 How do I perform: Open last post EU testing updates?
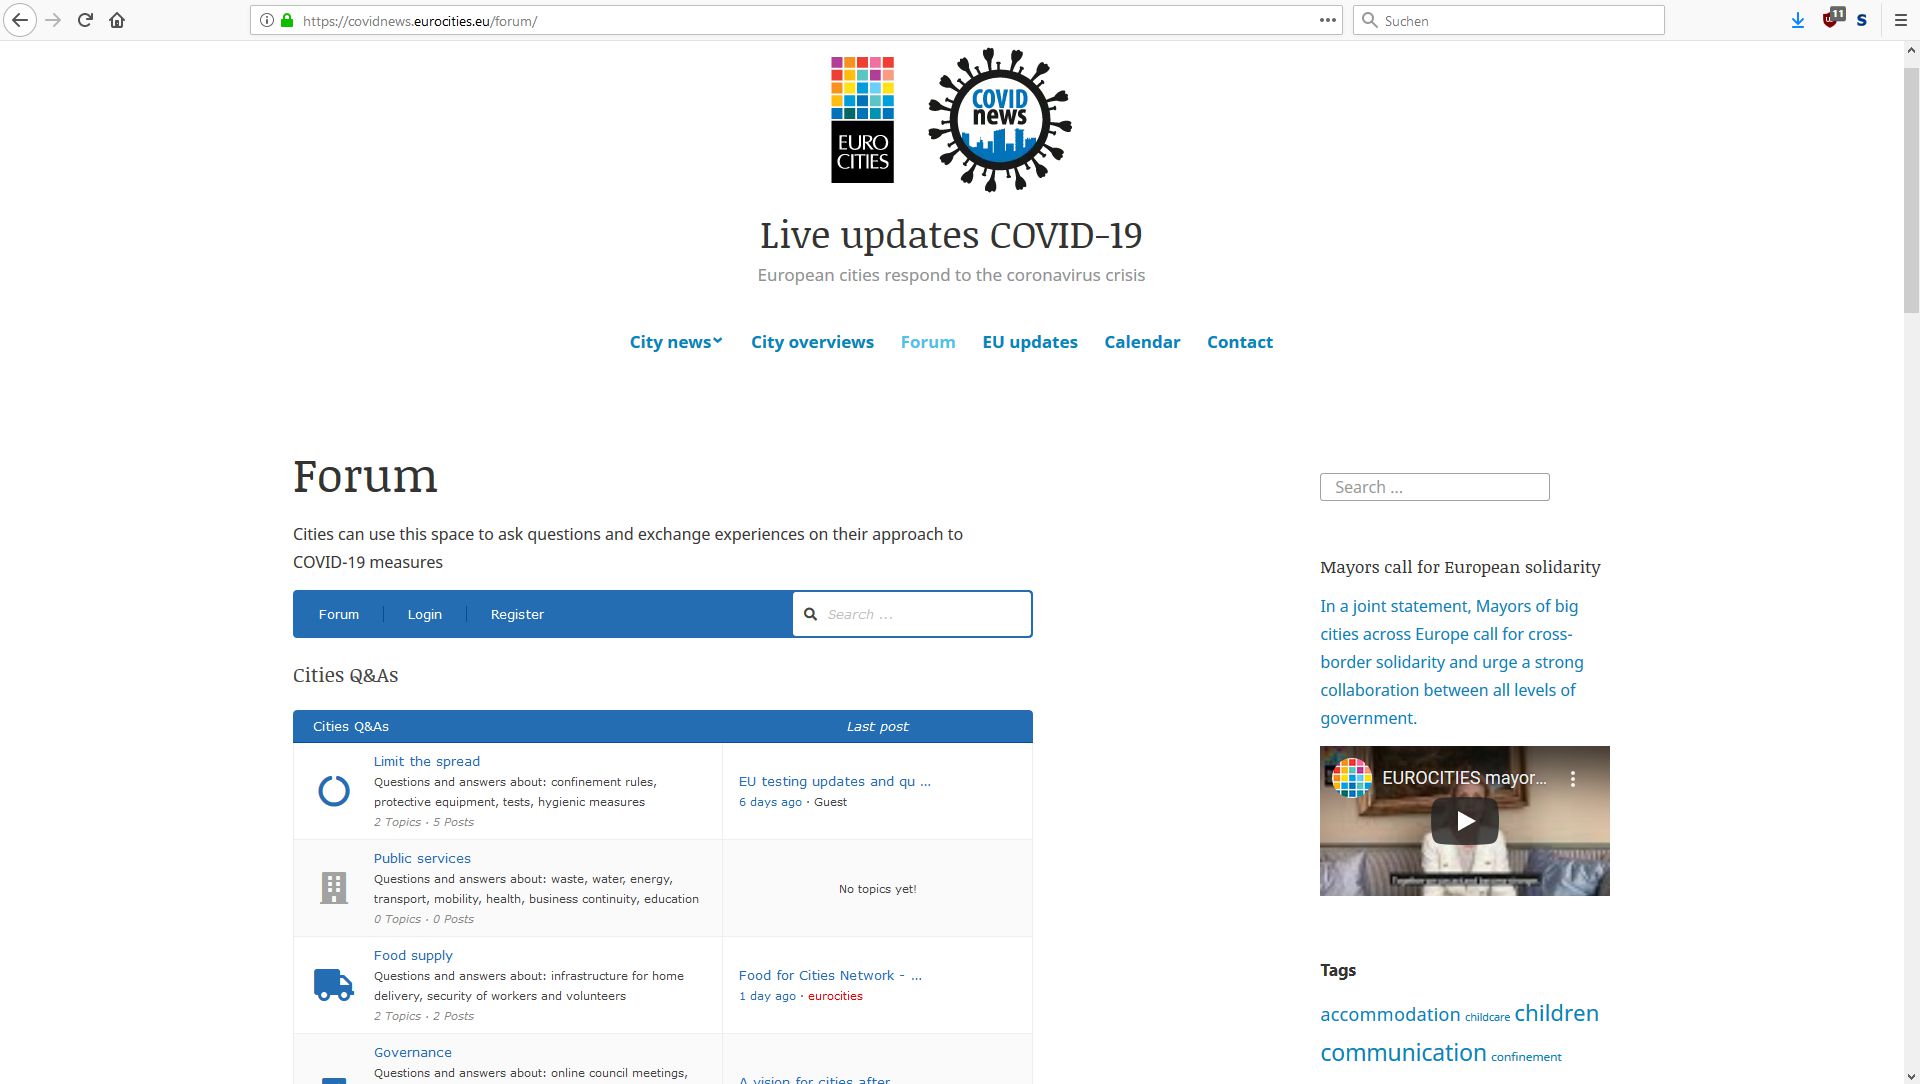click(x=834, y=781)
